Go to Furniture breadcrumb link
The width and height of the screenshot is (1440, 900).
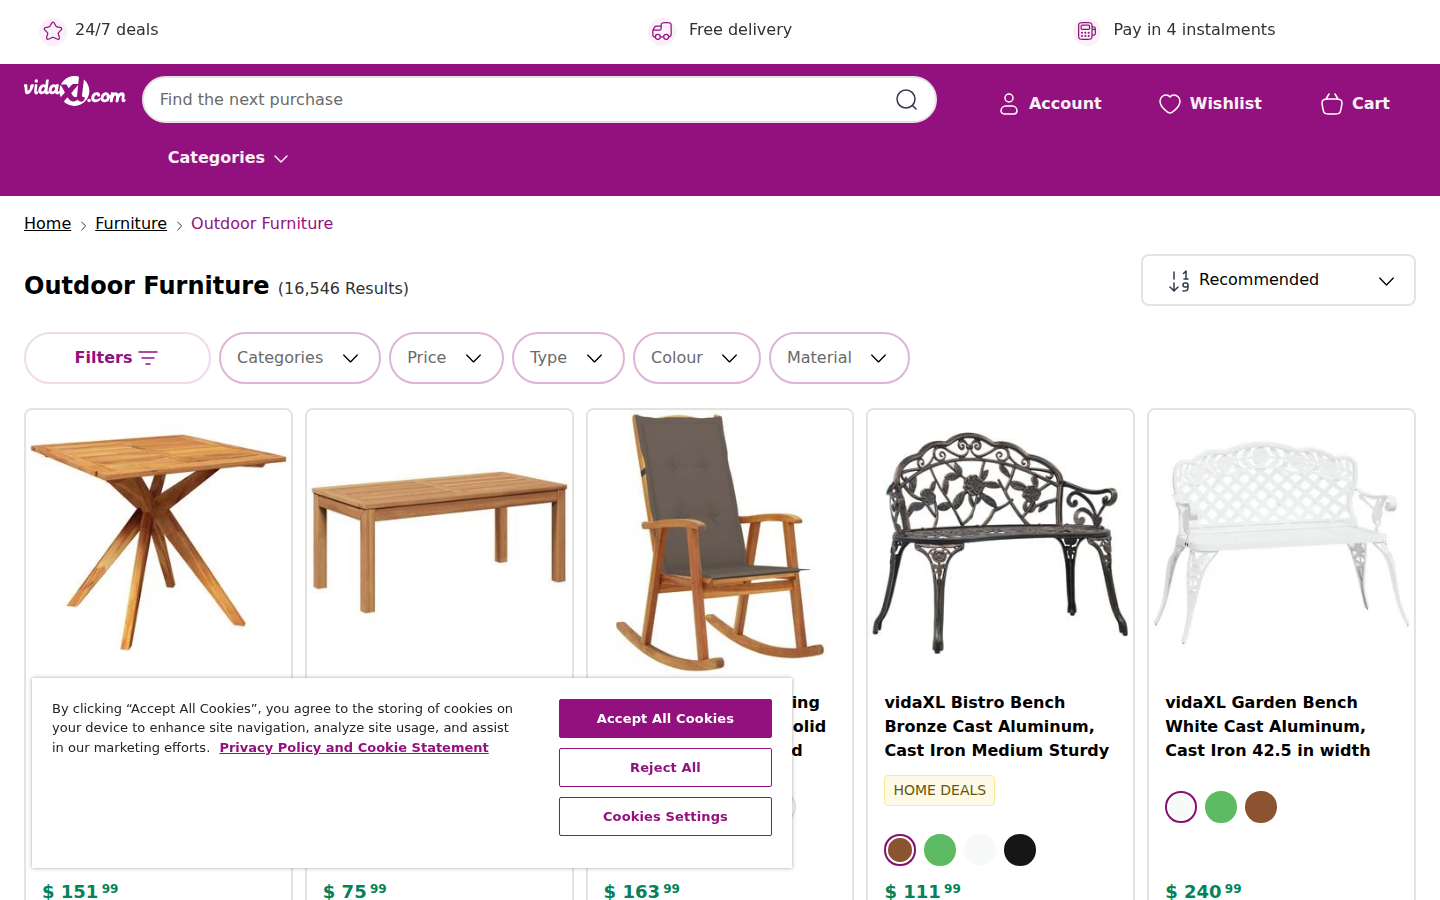[131, 224]
